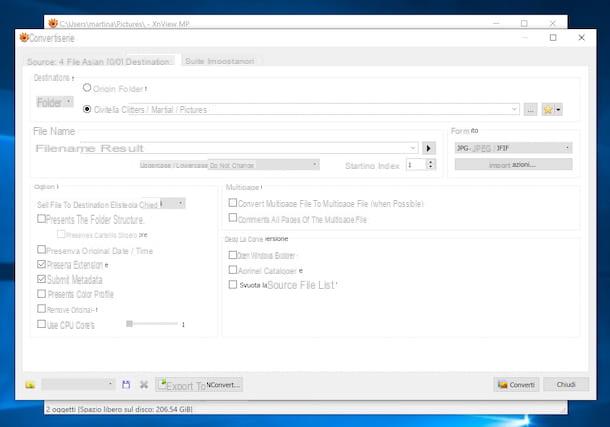Viewport: 610px width, 427px height.
Task: Click the XnView icon in the Convert dialog title
Action: pos(24,37)
